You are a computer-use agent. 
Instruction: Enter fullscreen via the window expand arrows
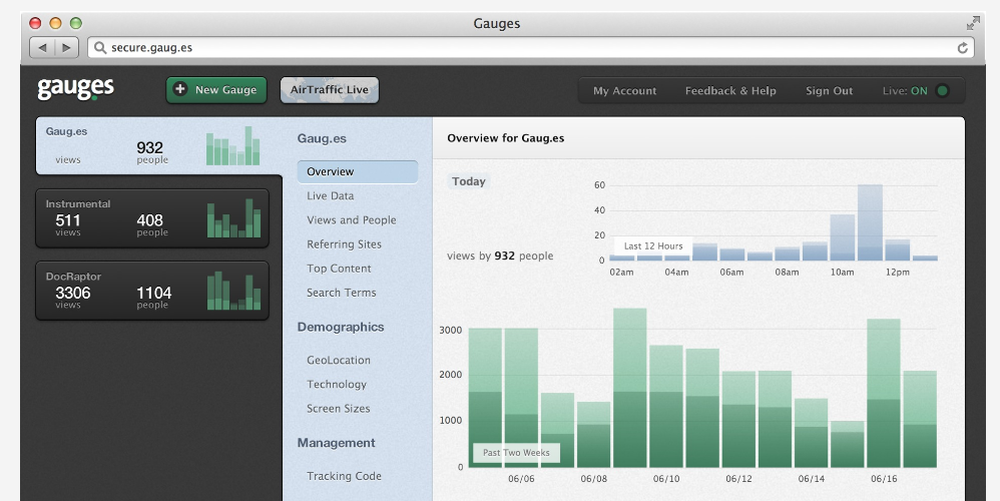pos(973,24)
